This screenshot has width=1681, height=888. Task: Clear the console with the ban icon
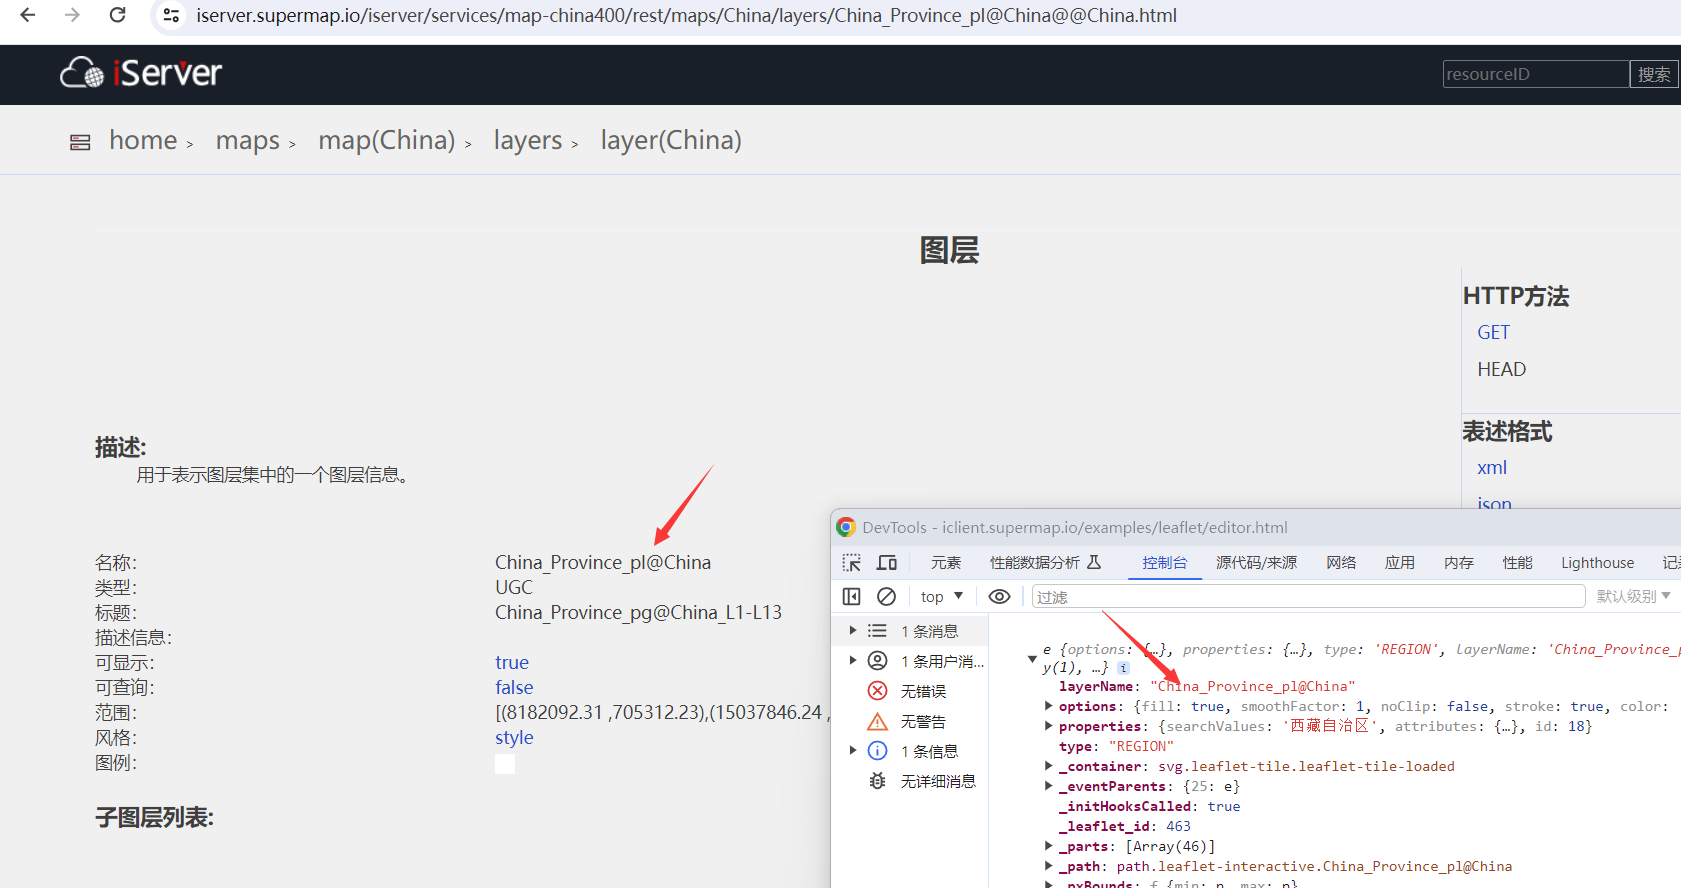point(886,596)
